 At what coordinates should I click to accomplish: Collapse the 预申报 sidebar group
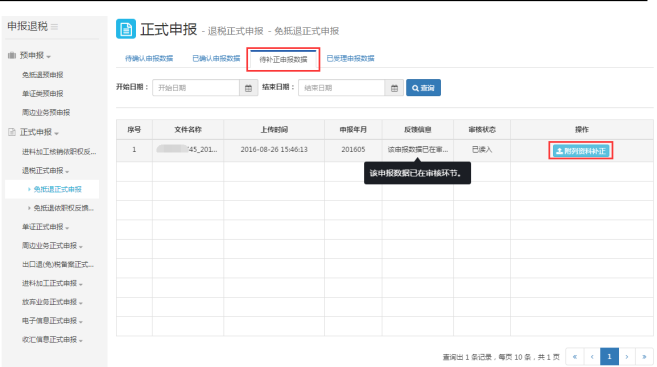pyautogui.click(x=35, y=55)
